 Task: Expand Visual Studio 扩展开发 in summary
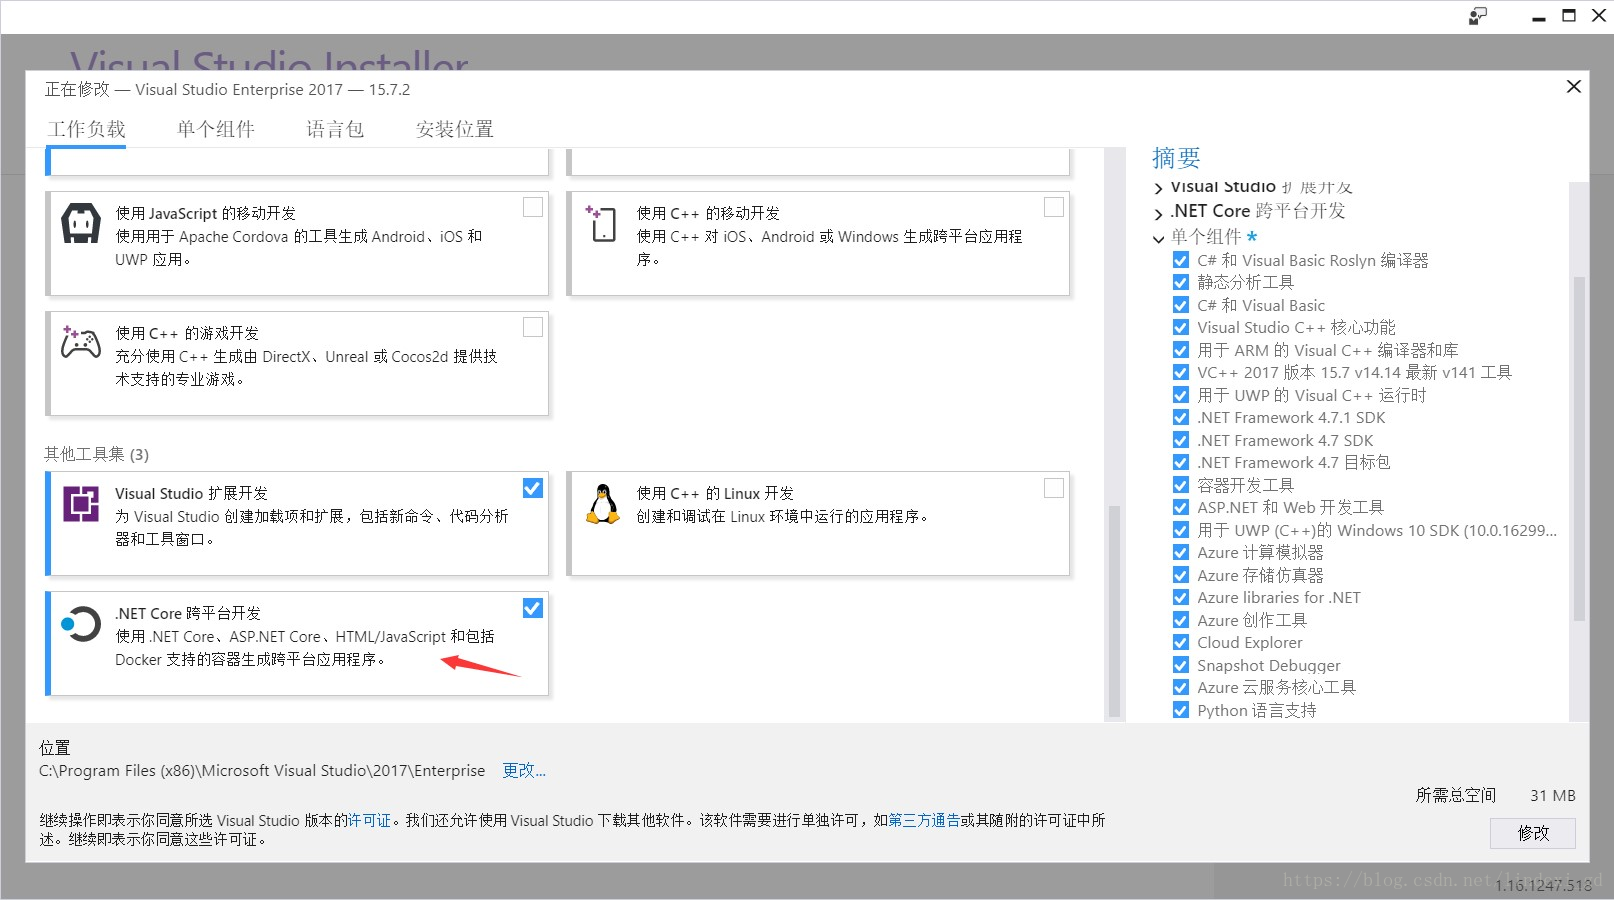1158,188
